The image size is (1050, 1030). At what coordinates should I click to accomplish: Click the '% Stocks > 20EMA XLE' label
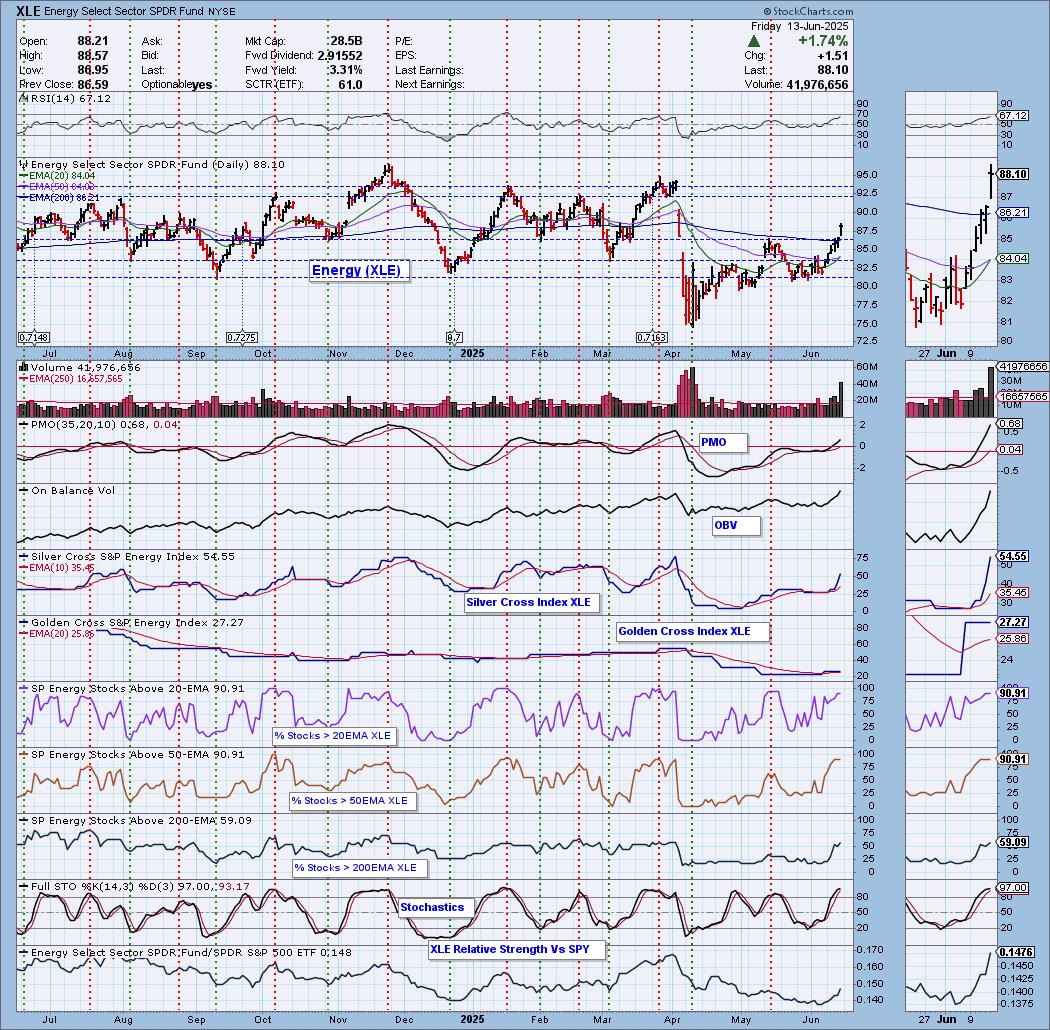click(335, 735)
